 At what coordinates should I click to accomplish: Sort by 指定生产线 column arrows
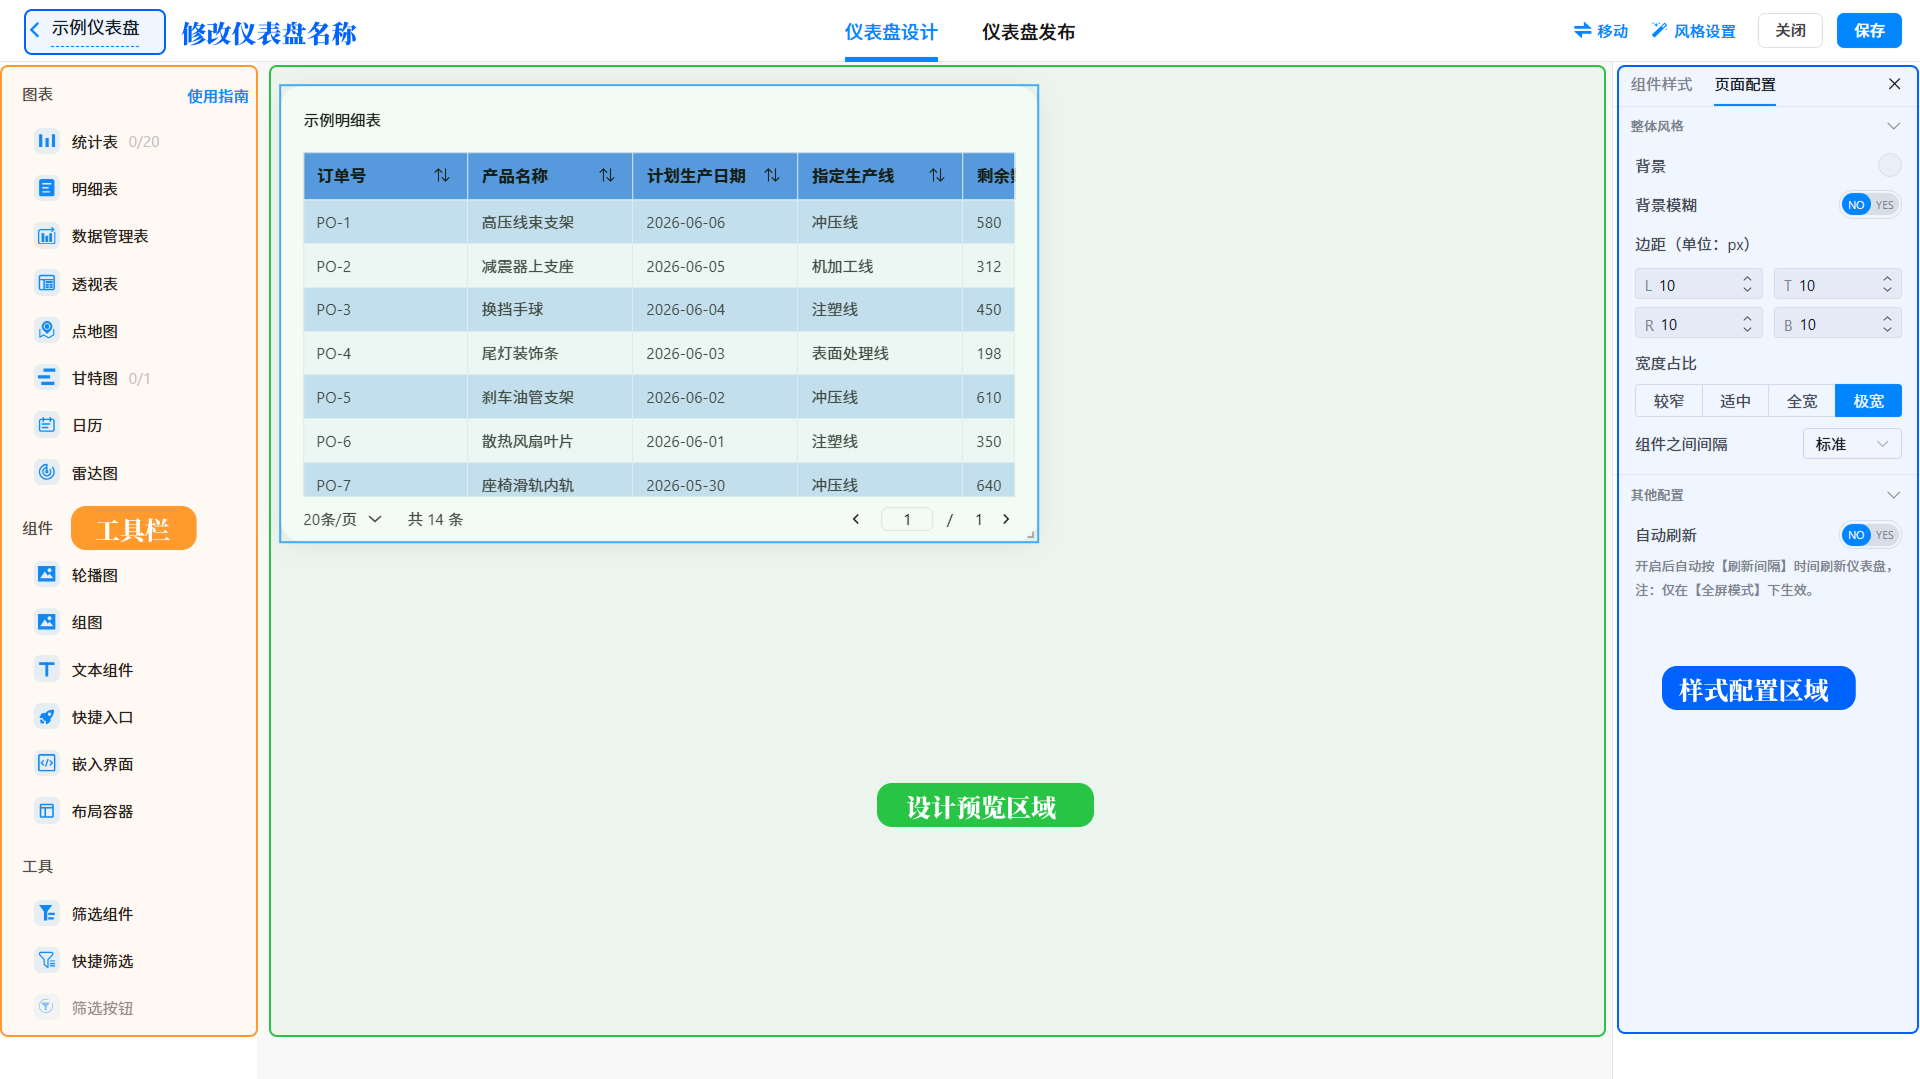pos(937,176)
